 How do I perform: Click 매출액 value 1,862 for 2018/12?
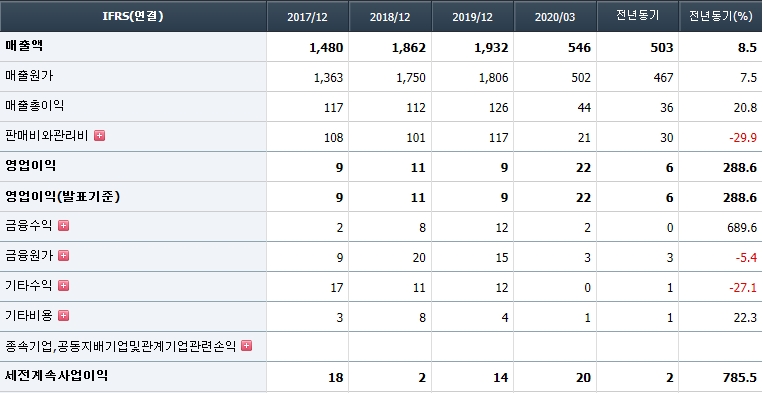point(409,48)
